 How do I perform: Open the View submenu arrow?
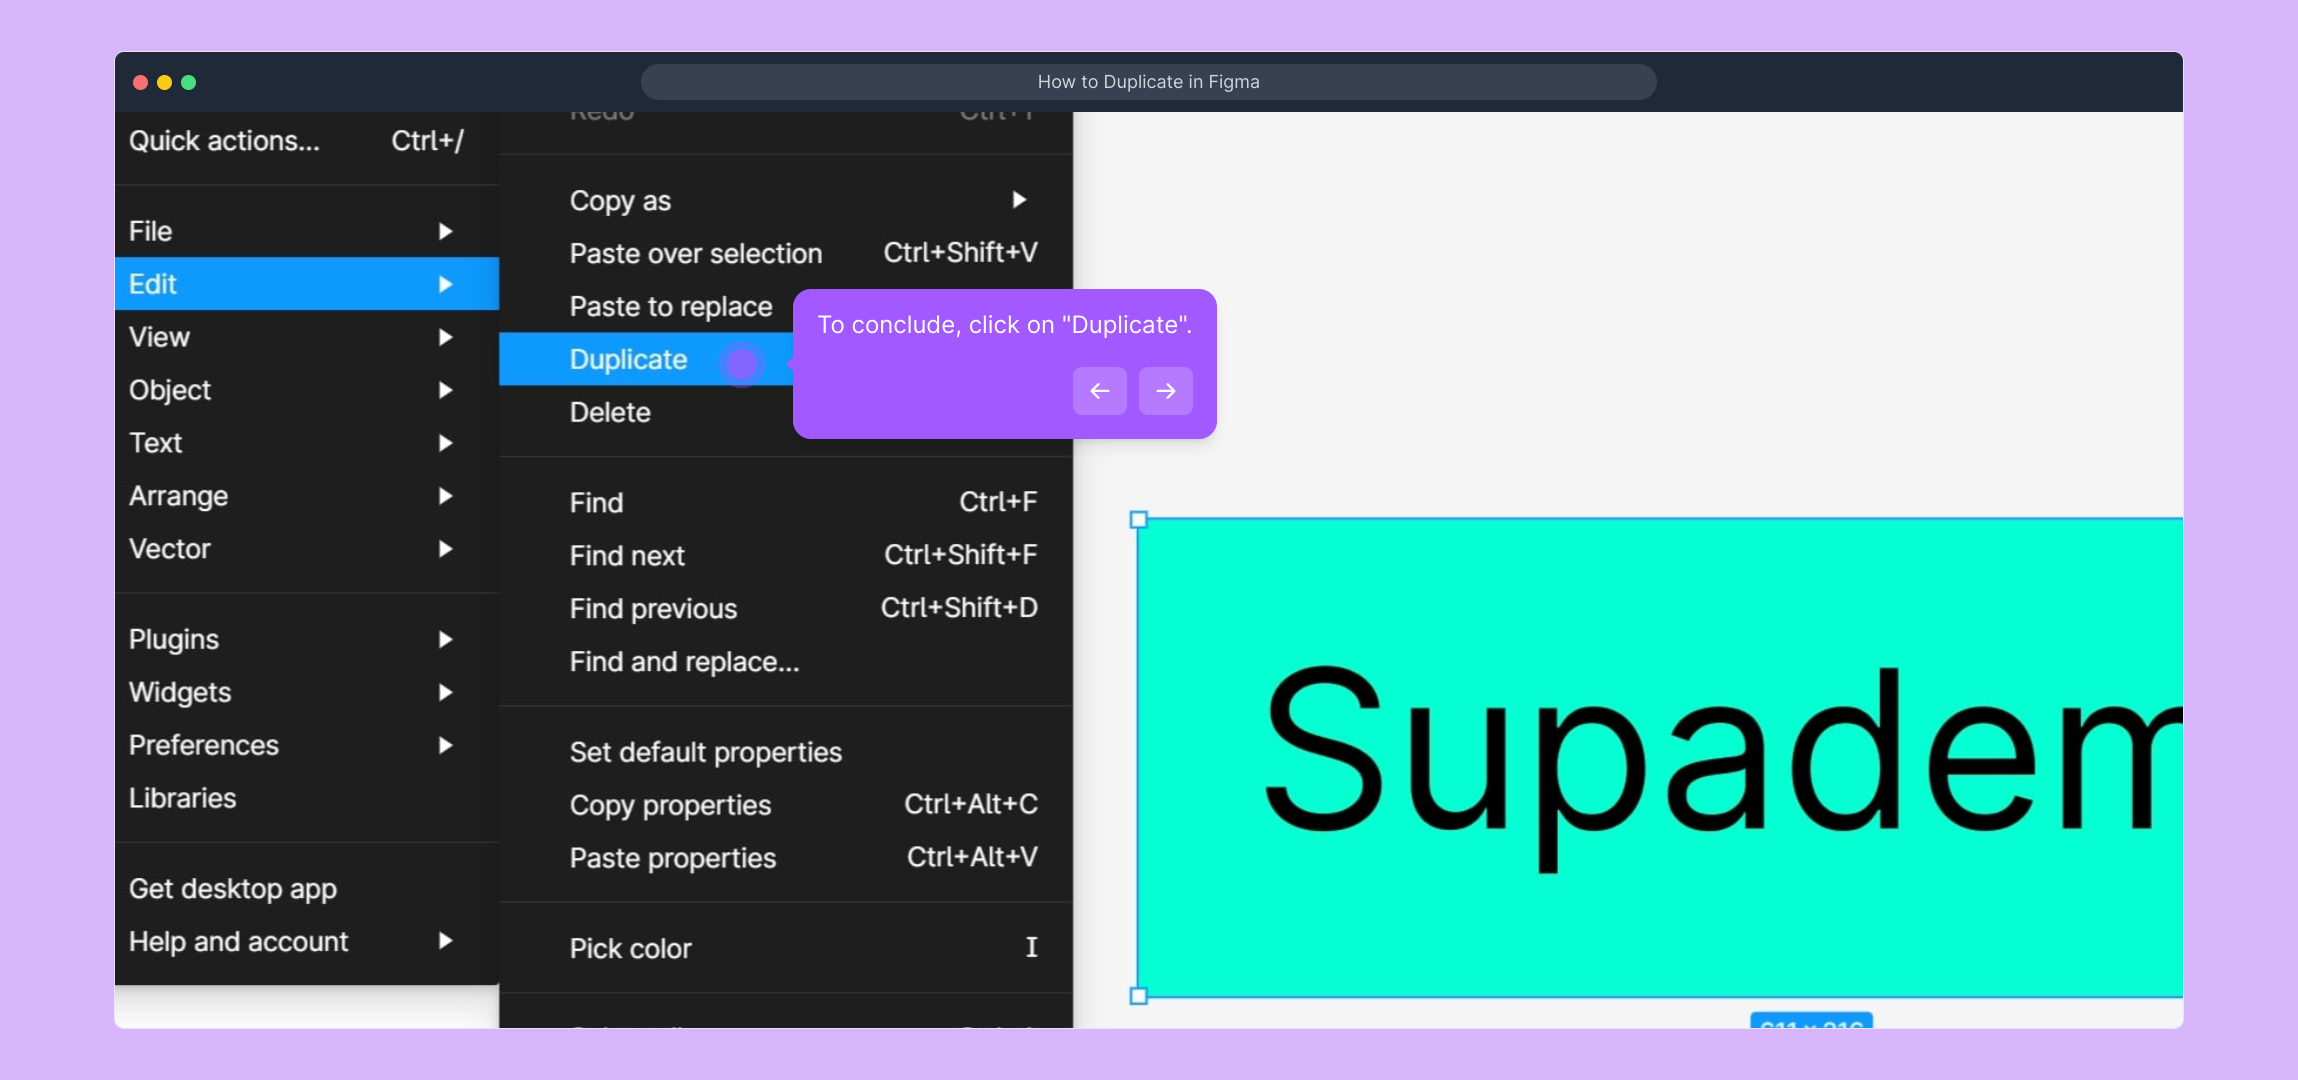click(445, 337)
